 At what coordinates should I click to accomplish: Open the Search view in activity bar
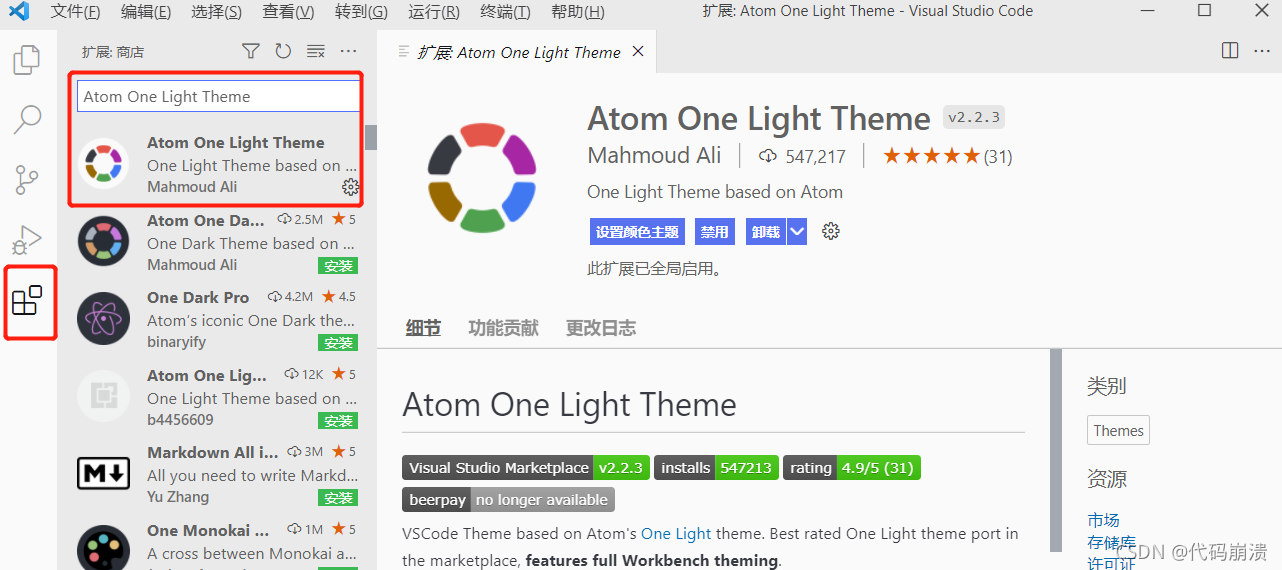26,120
